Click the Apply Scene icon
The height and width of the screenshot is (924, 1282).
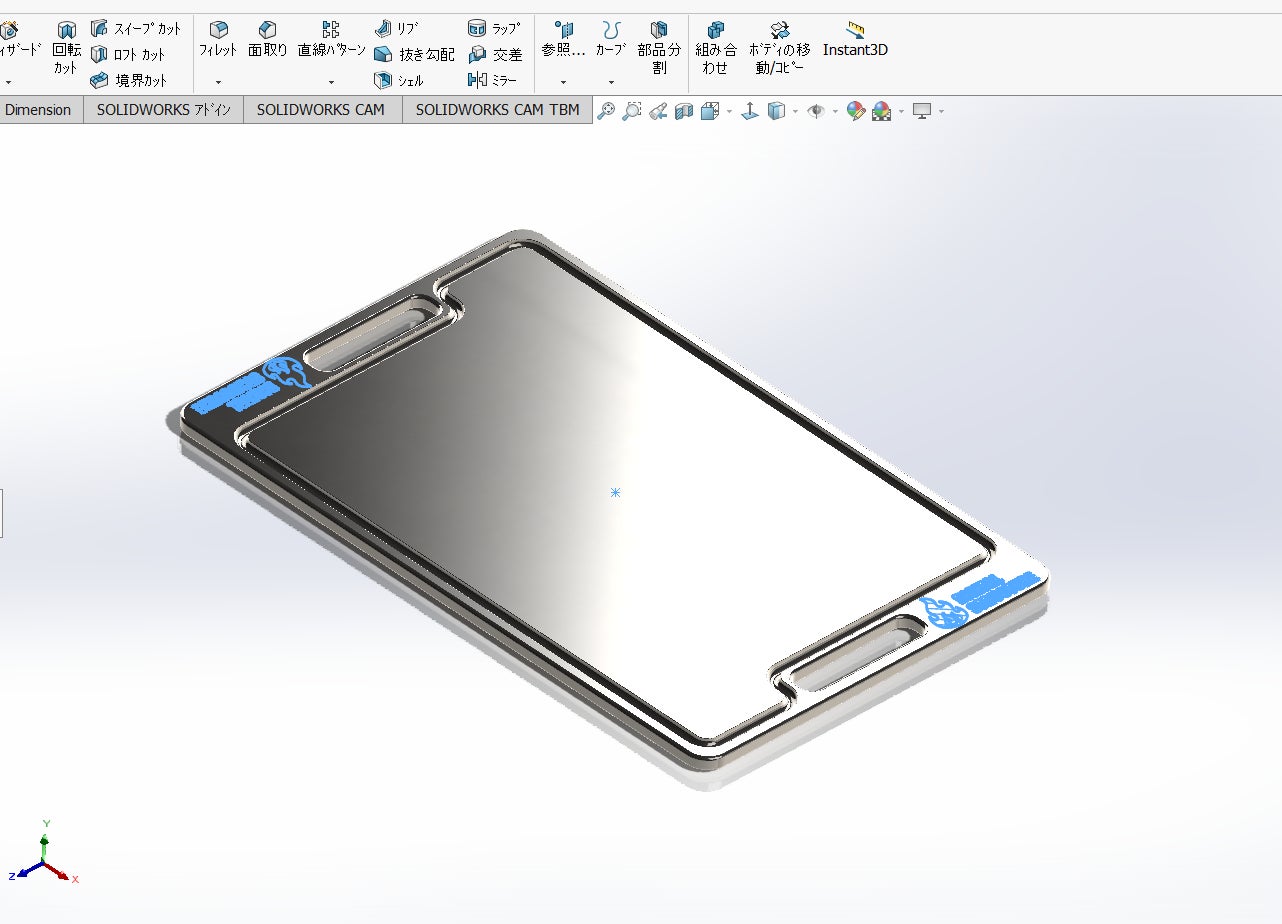point(882,111)
